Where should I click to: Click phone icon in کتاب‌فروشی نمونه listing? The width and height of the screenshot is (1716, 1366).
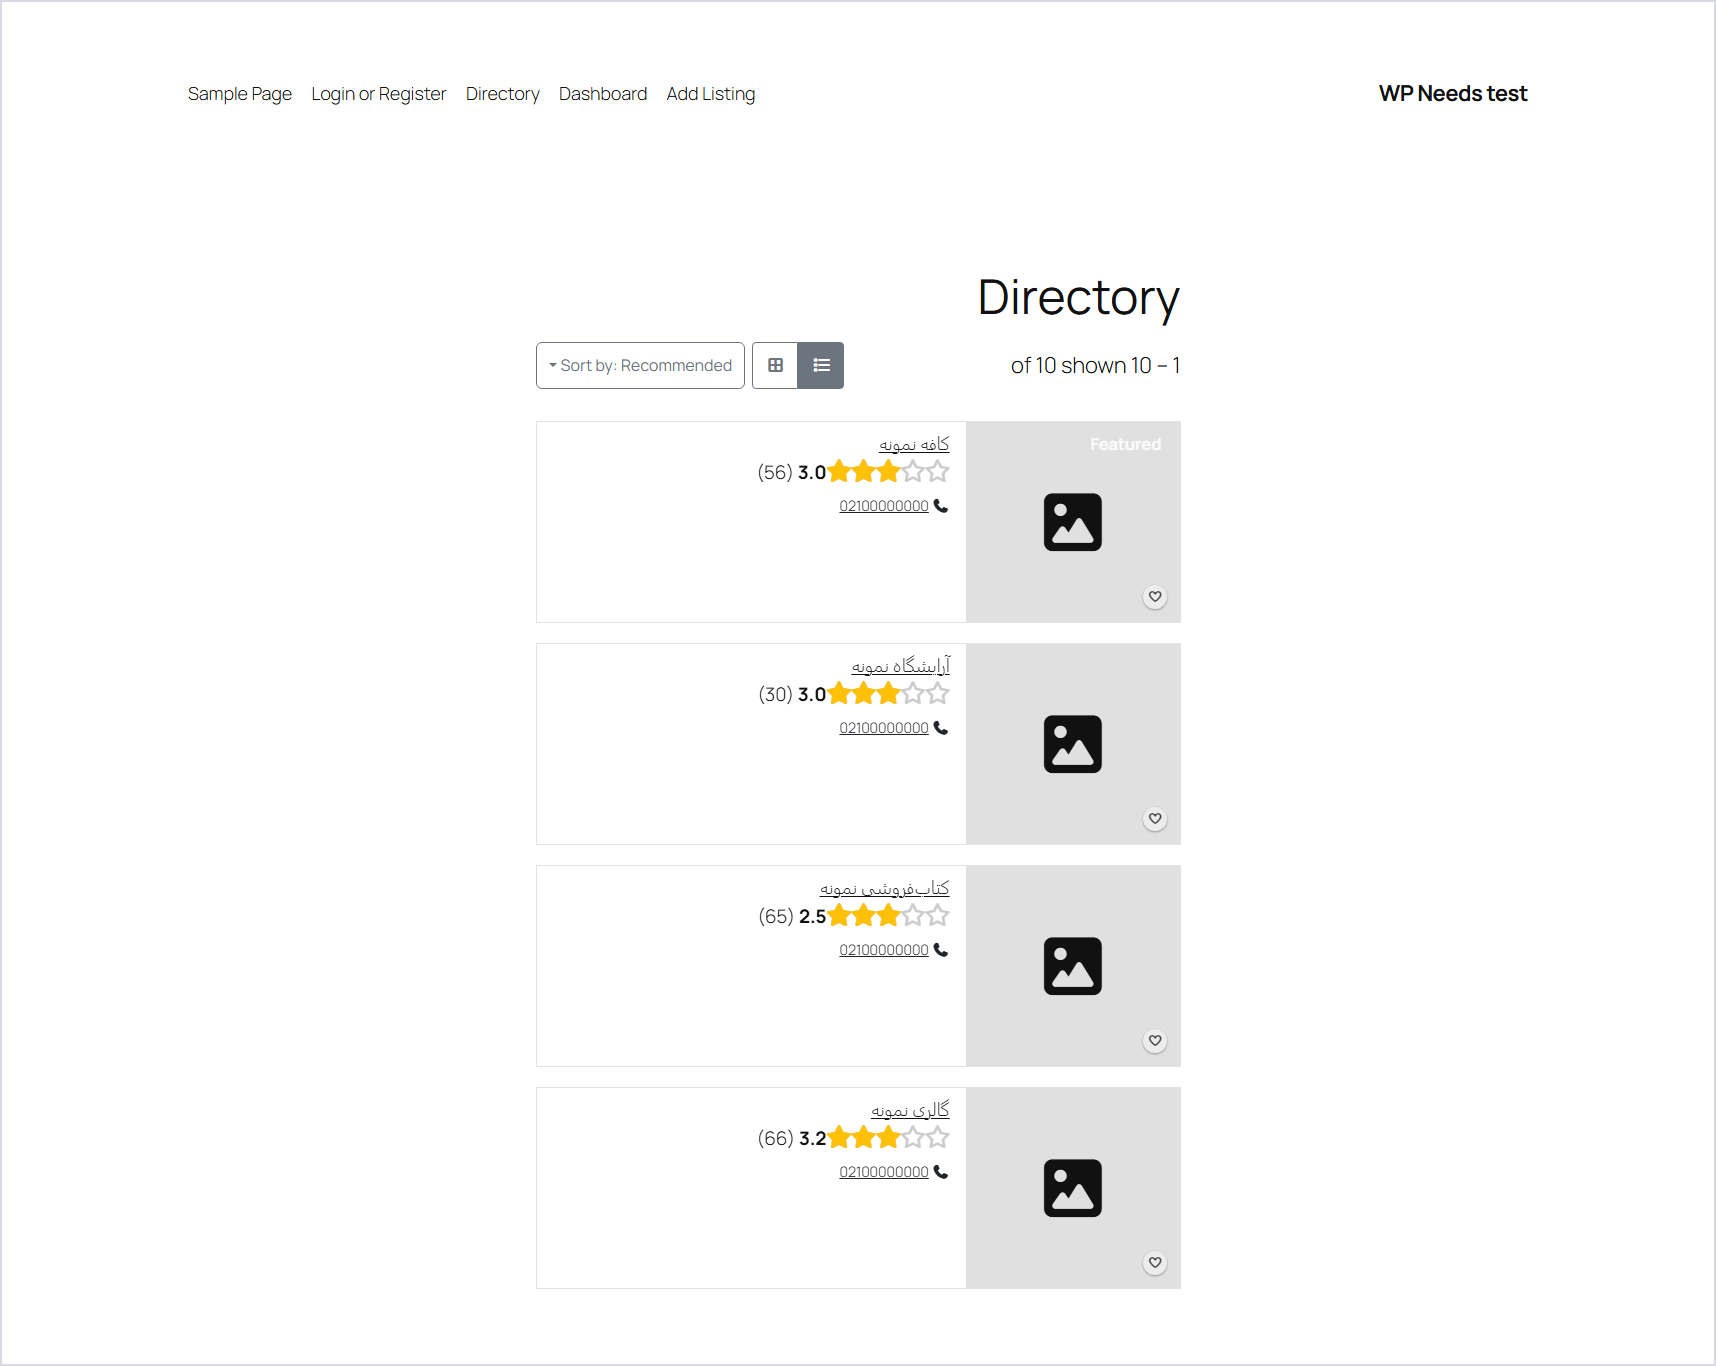(x=941, y=950)
